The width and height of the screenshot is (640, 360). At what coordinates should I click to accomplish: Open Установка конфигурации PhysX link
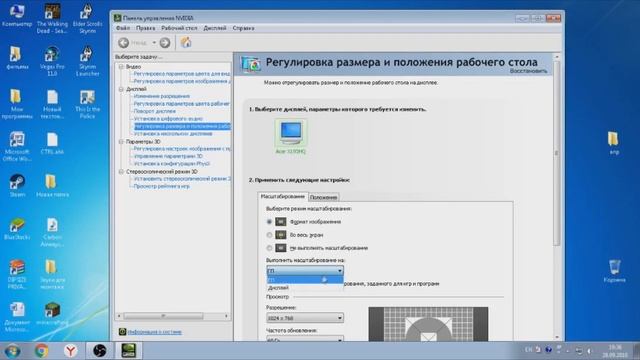point(172,163)
